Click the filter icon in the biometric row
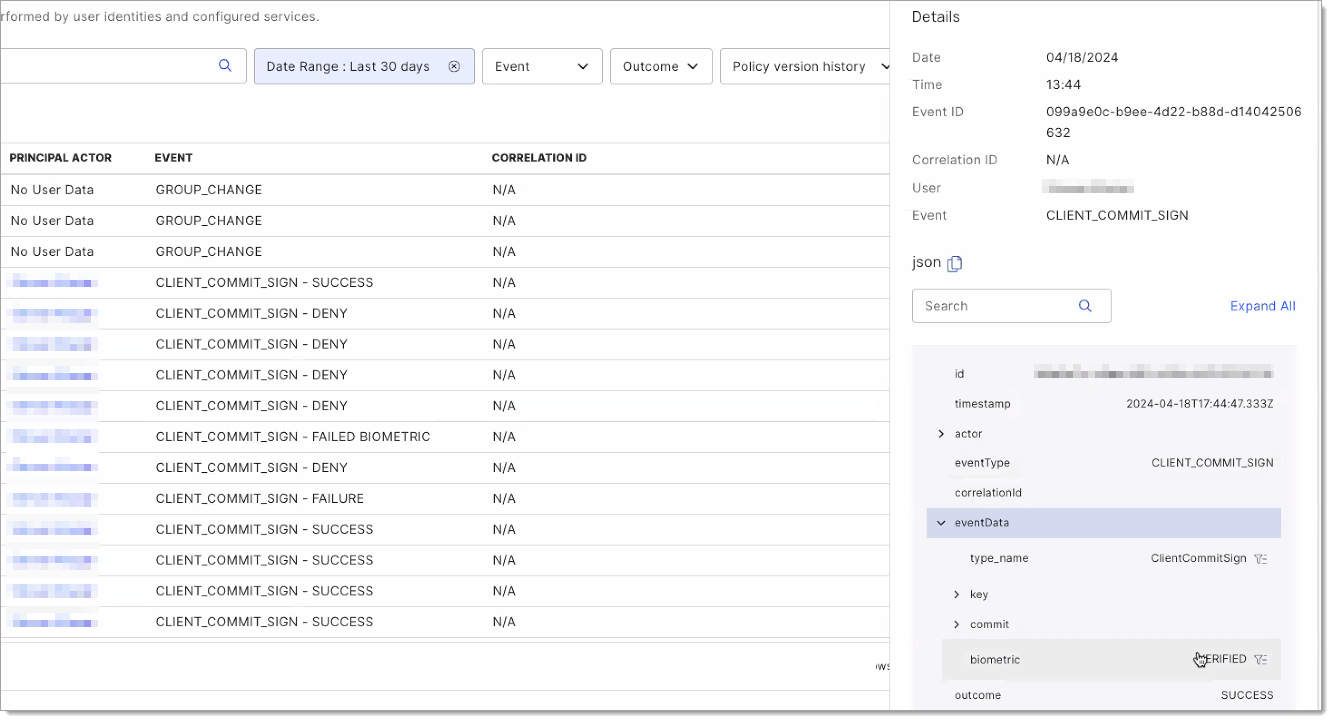The width and height of the screenshot is (1332, 721). pos(1261,660)
